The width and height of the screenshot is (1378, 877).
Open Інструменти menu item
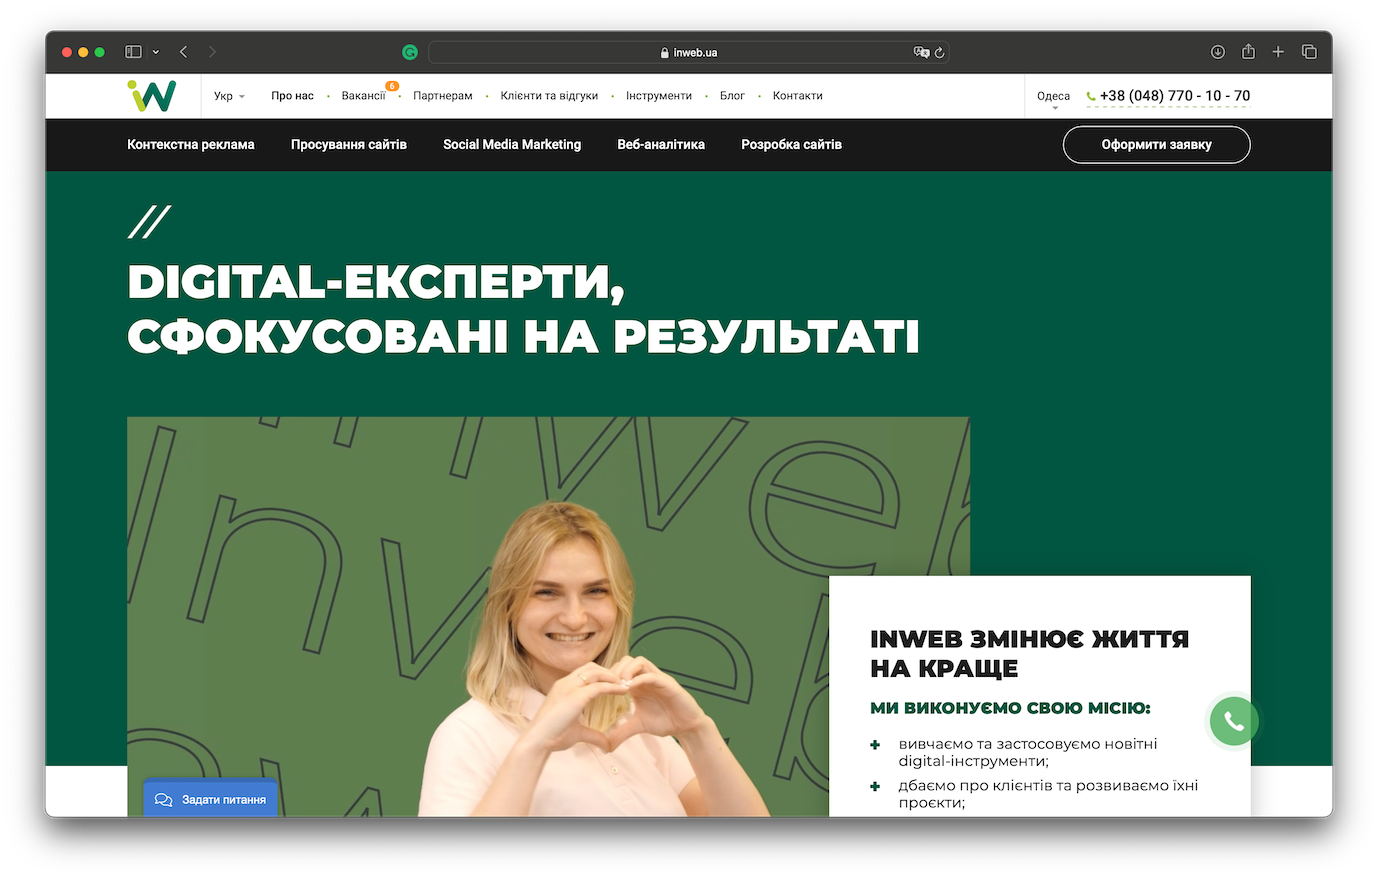[659, 96]
